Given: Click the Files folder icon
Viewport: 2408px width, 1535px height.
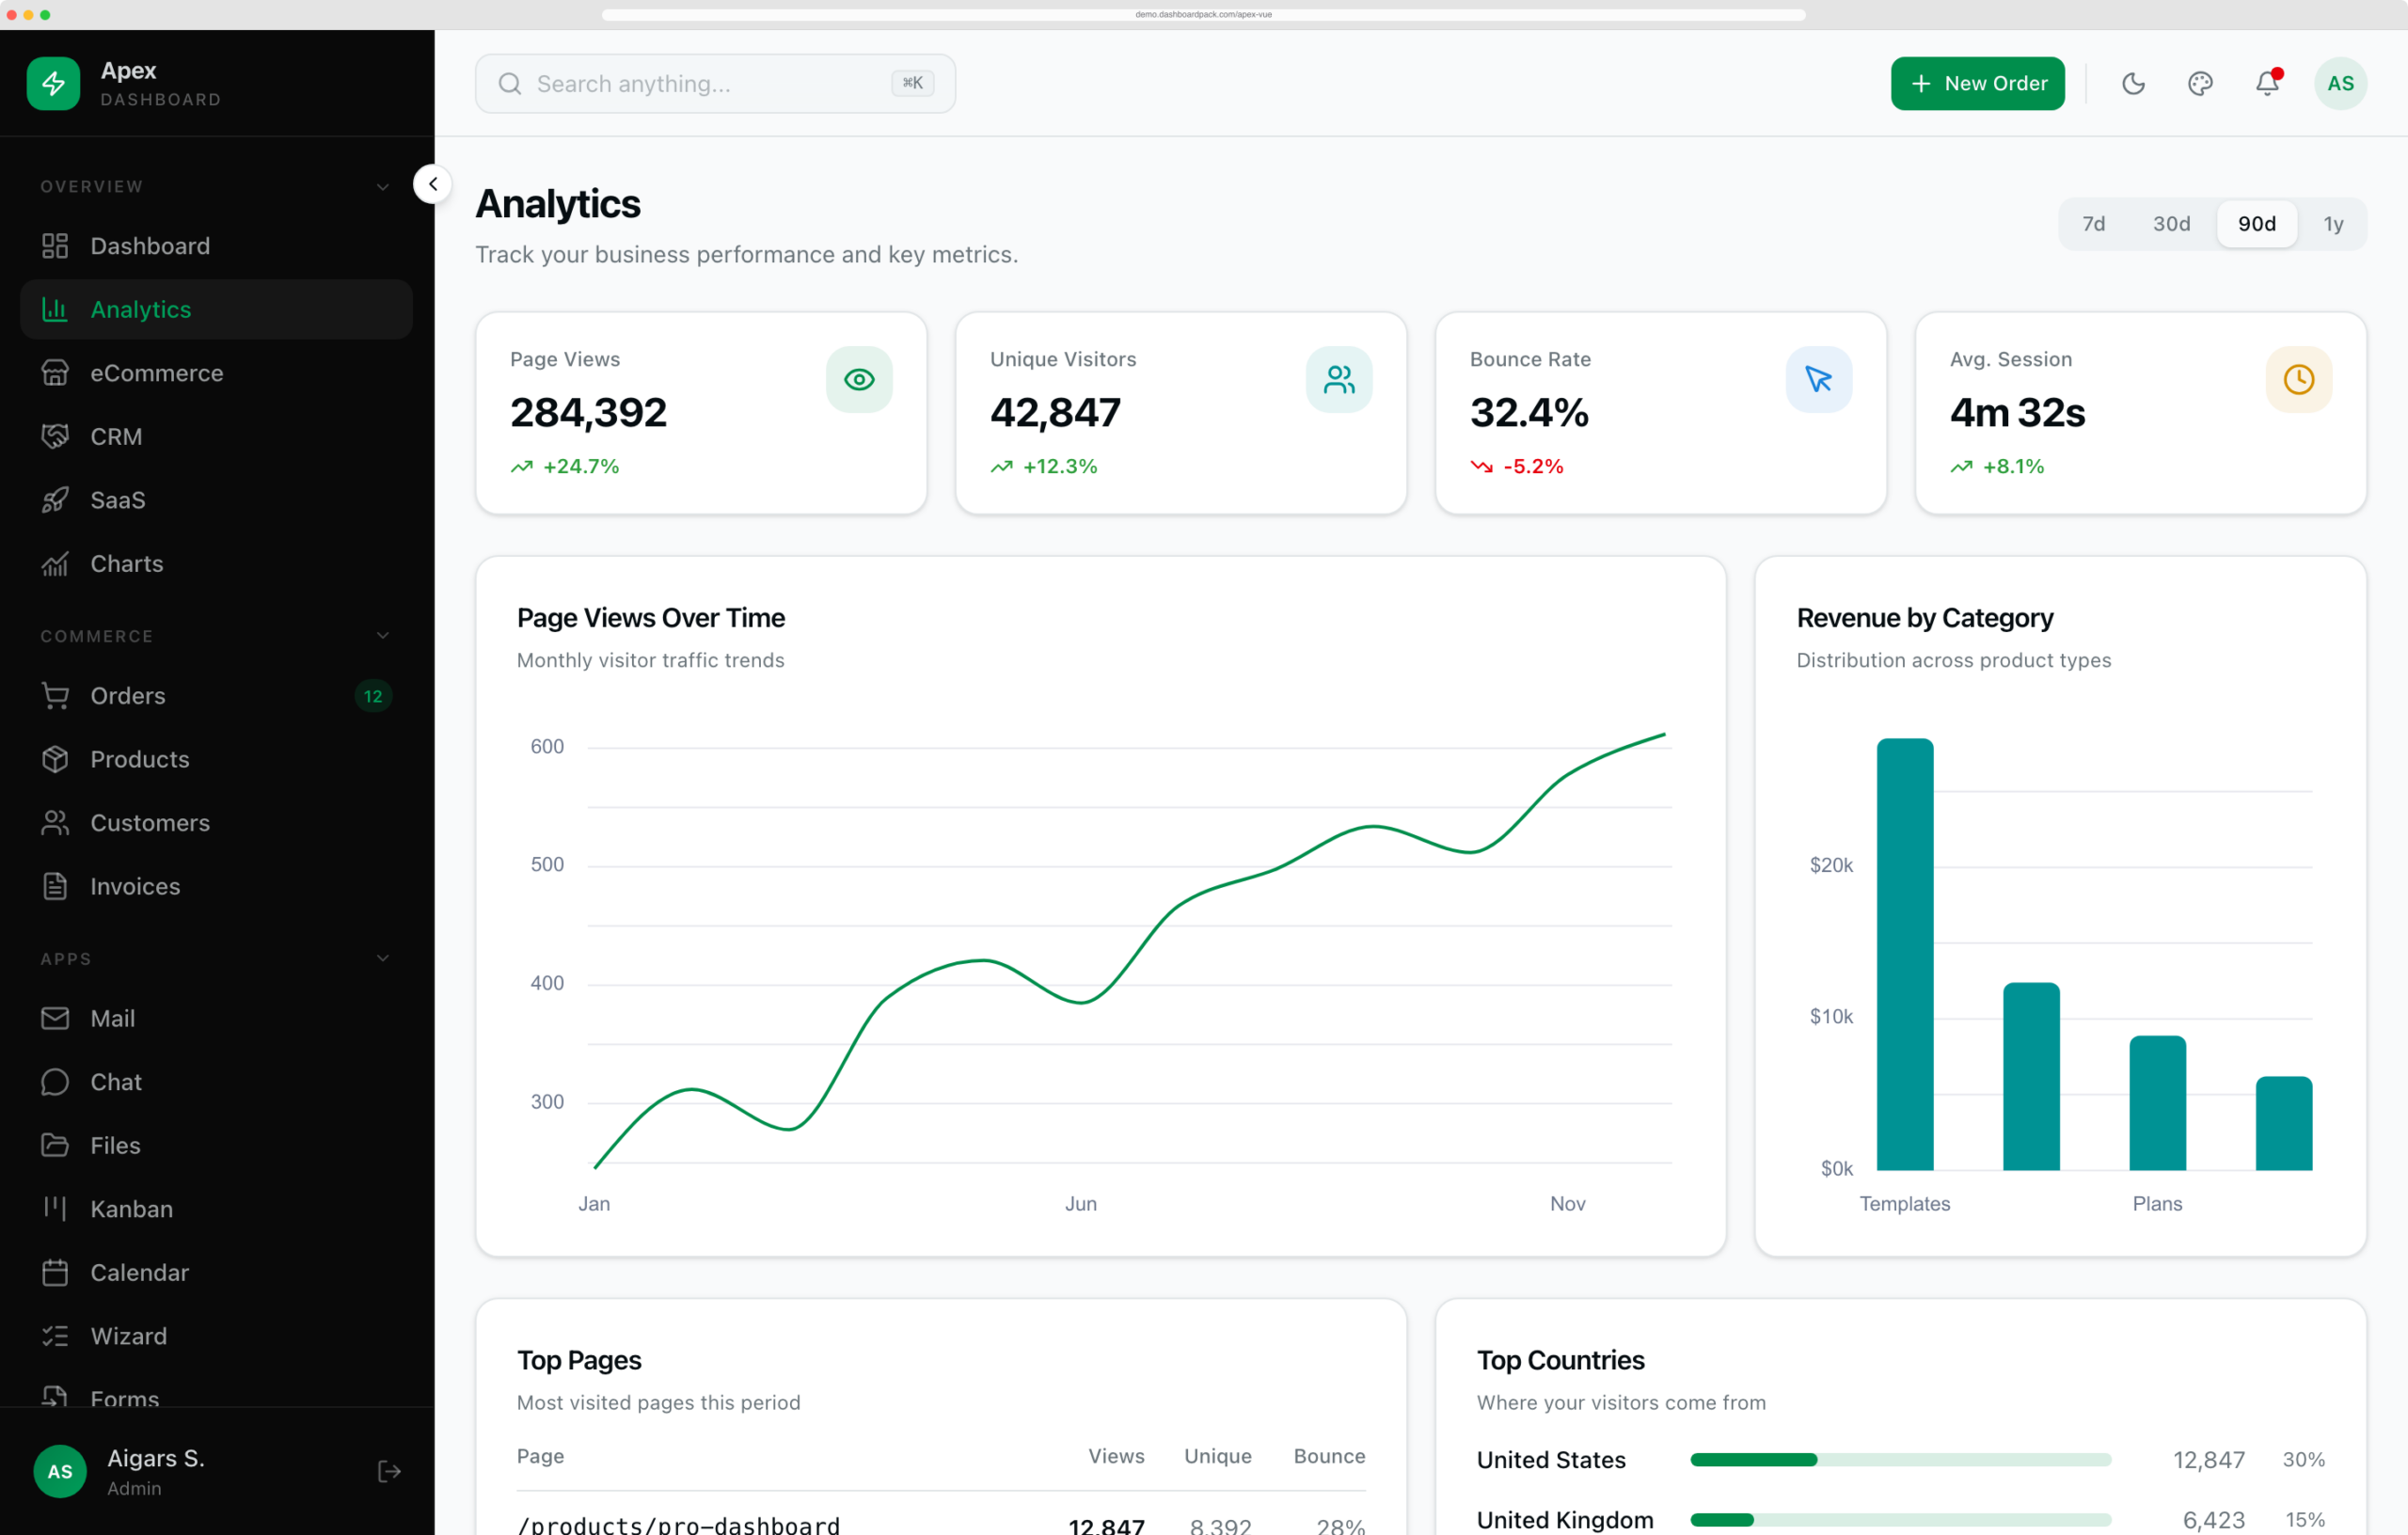Looking at the screenshot, I should click(55, 1145).
